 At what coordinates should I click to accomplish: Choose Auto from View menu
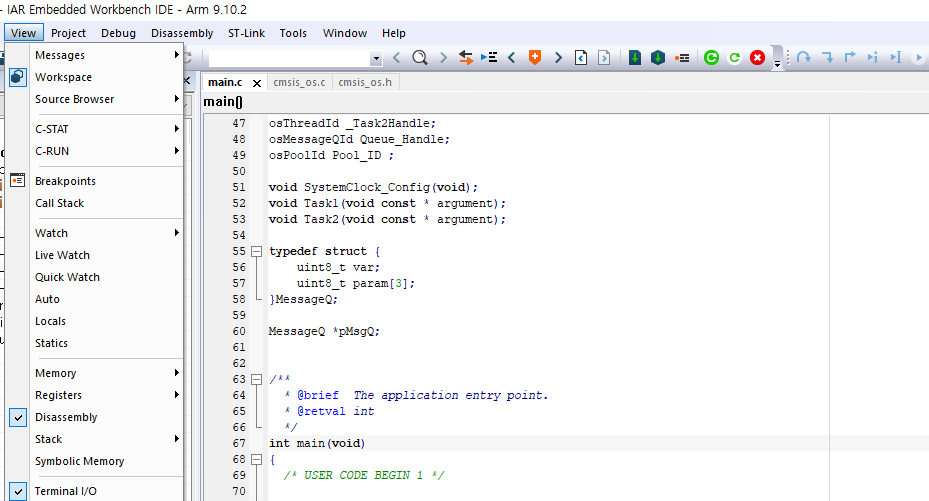pos(47,299)
